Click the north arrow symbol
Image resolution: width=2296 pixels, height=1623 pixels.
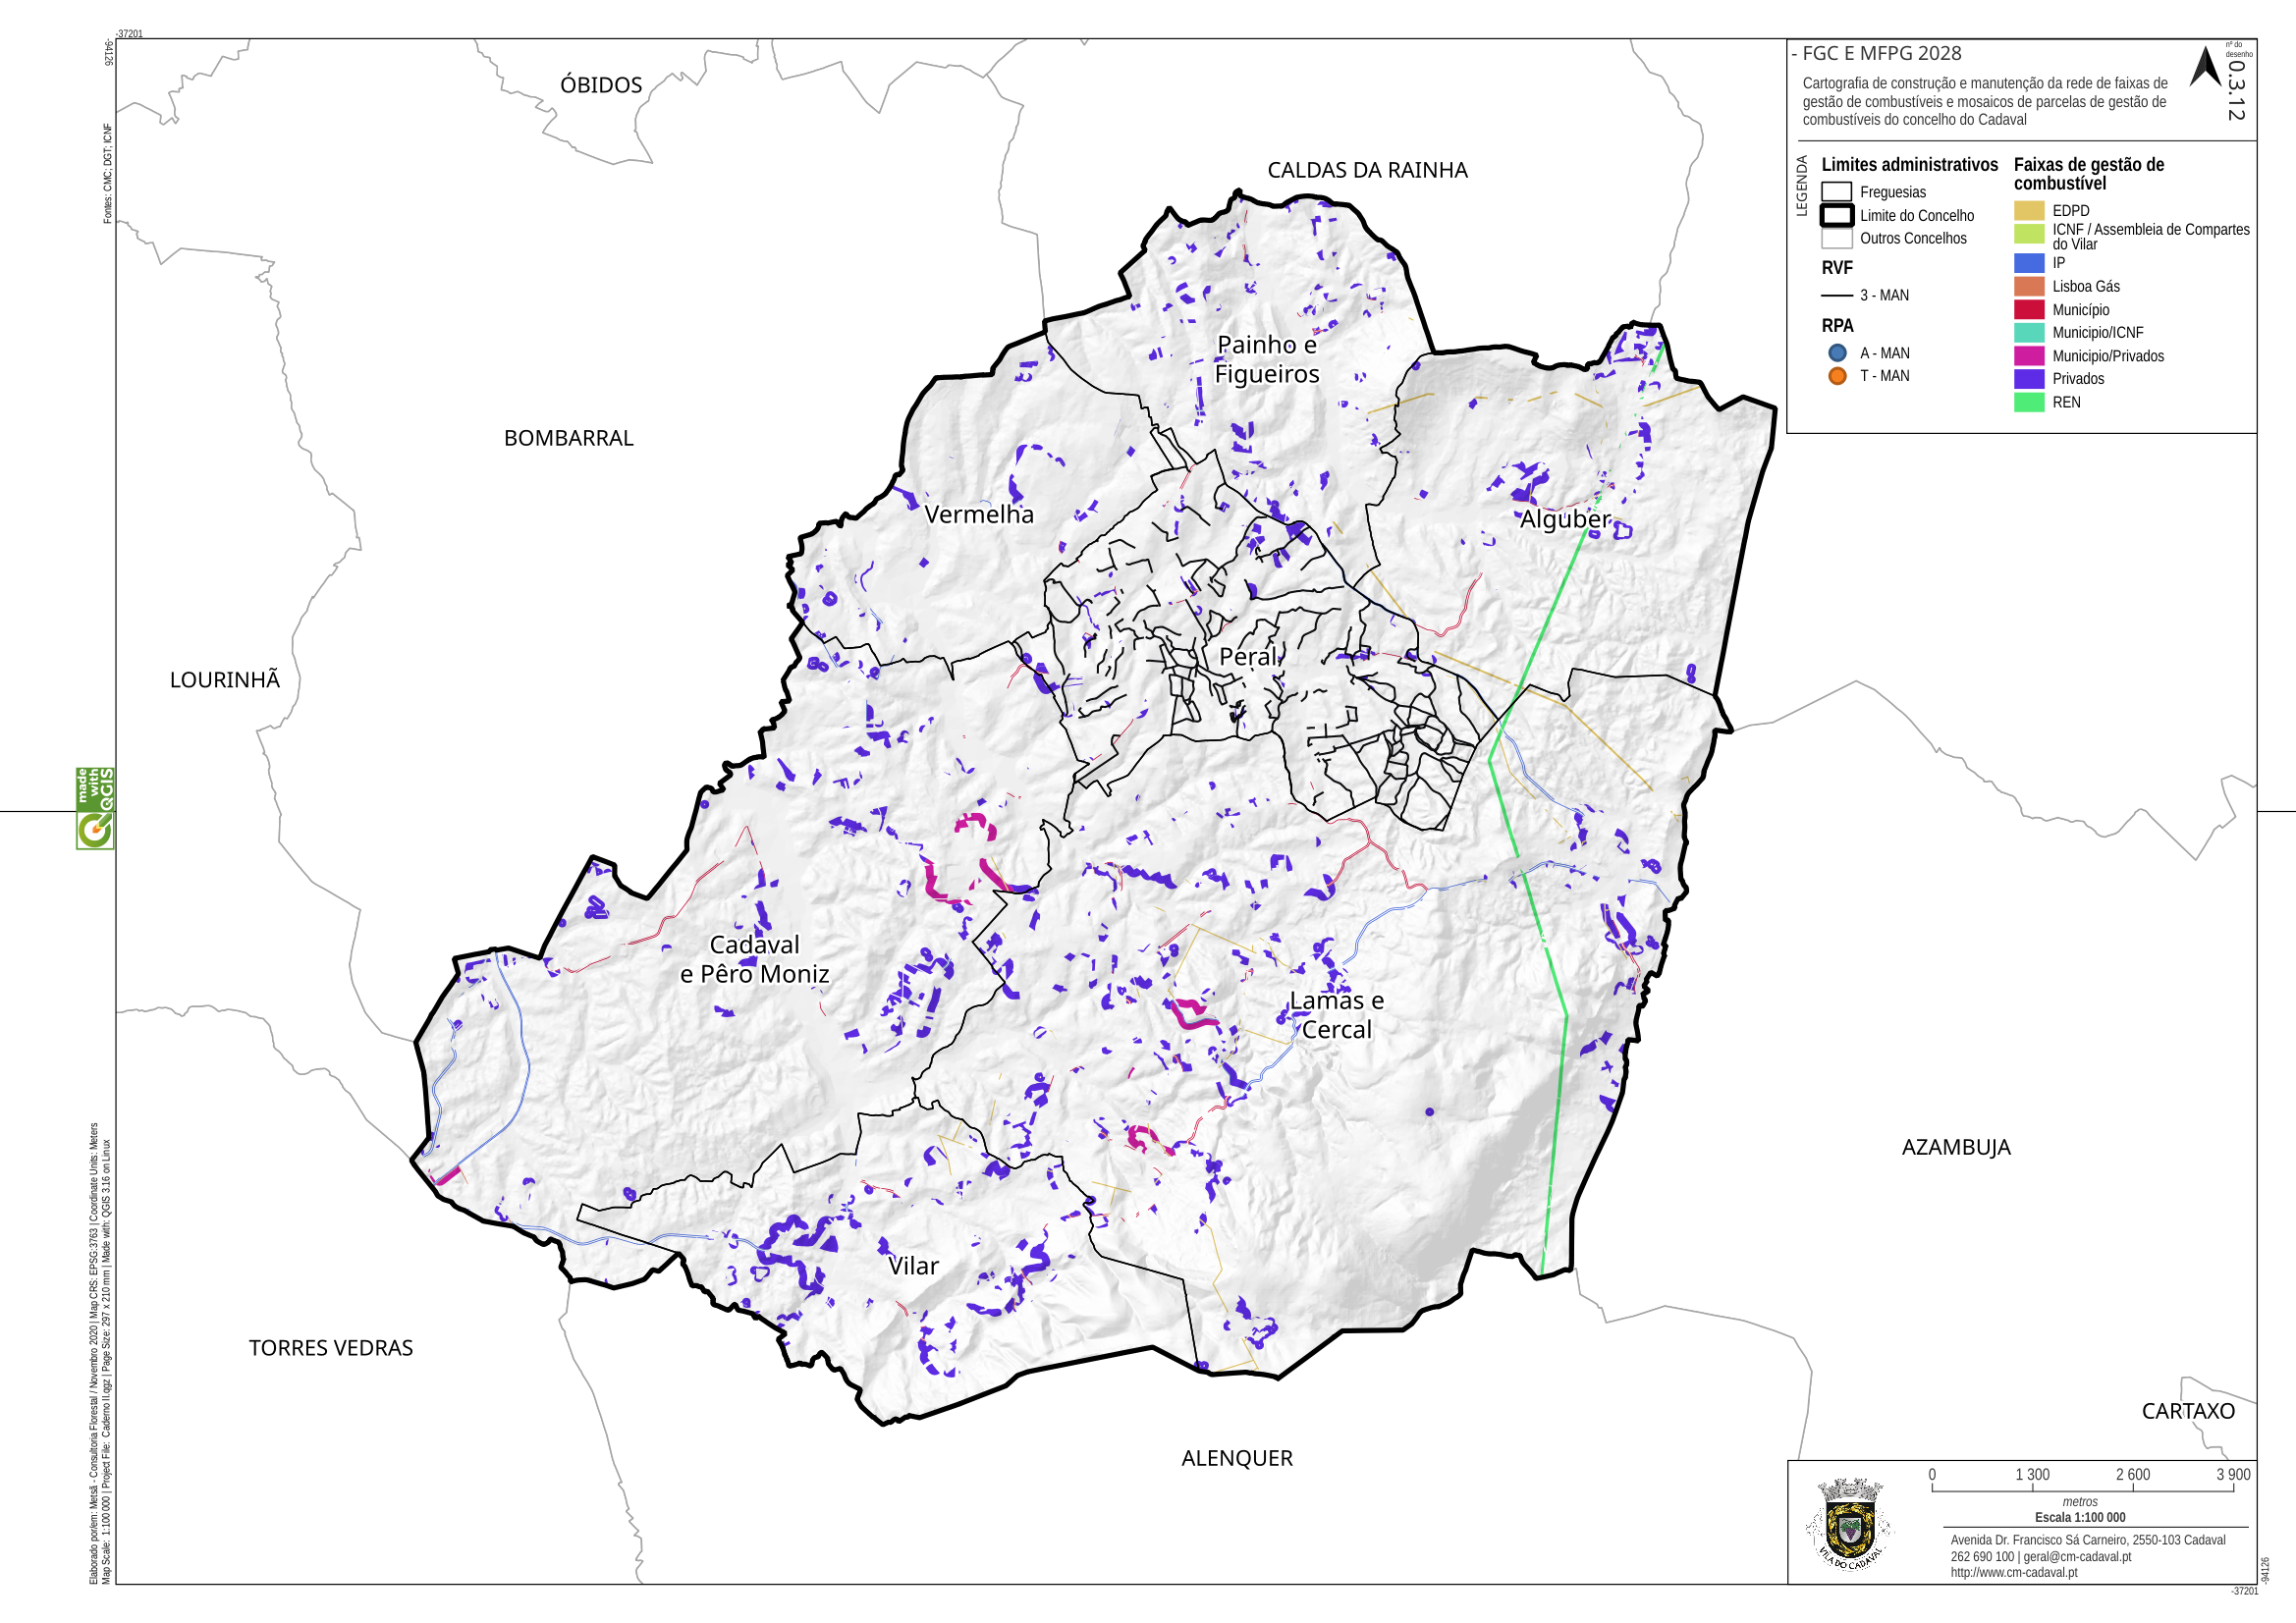click(x=2205, y=67)
